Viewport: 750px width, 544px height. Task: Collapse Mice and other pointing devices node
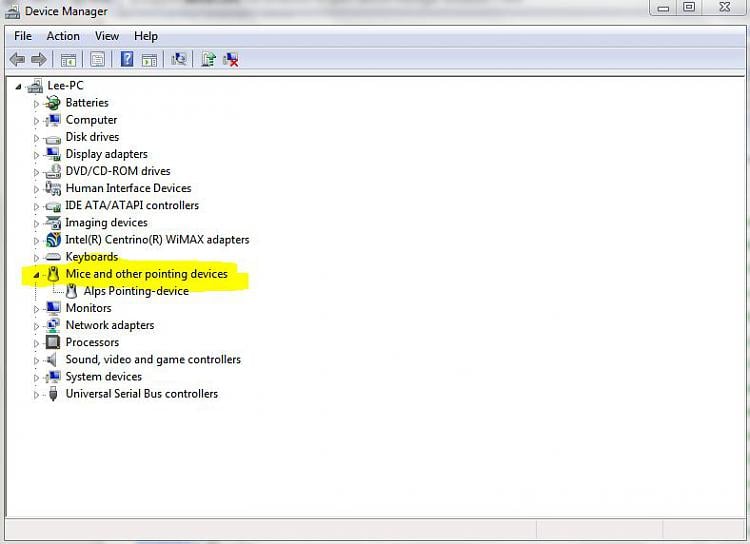tap(36, 275)
